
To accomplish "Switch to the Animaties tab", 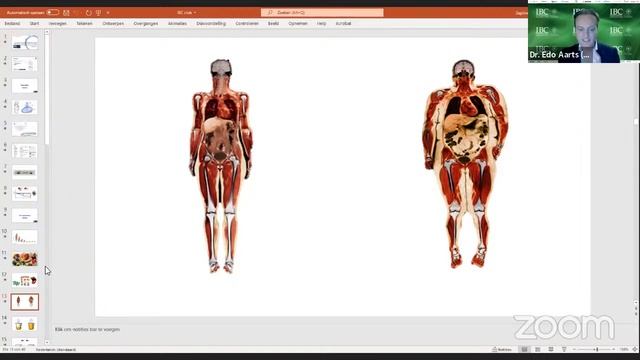I will tap(177, 24).
